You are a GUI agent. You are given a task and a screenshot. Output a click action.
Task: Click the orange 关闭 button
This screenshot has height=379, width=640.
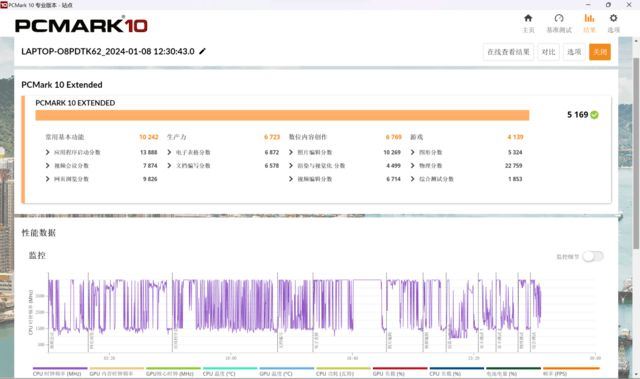click(600, 52)
